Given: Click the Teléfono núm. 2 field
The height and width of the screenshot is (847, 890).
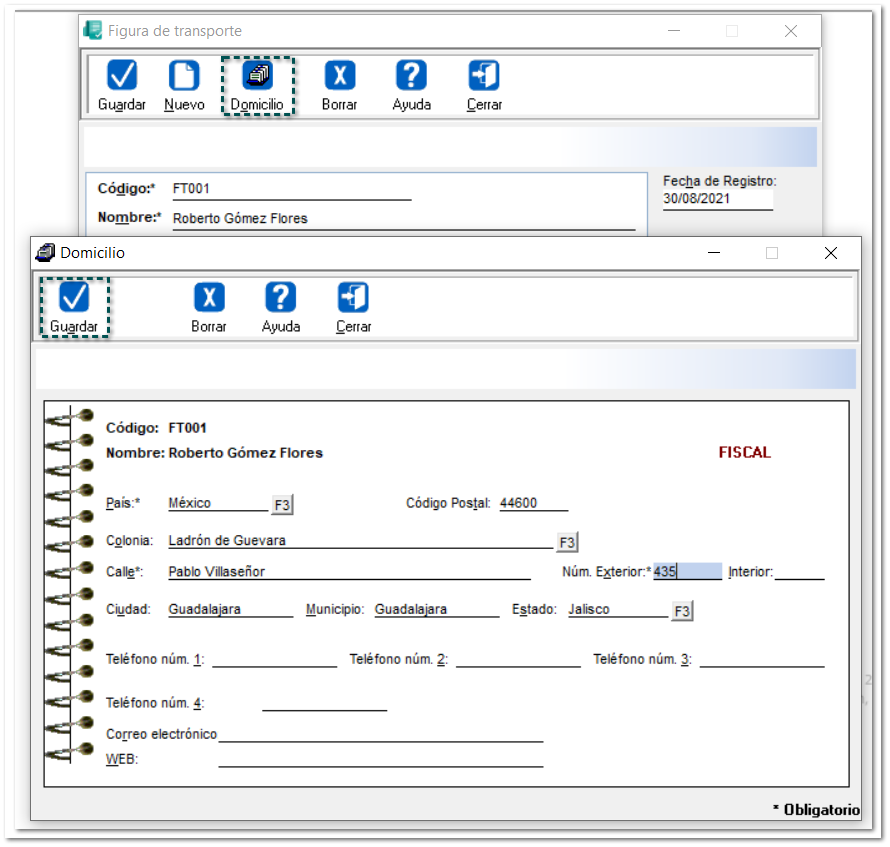Looking at the screenshot, I should pos(518,659).
